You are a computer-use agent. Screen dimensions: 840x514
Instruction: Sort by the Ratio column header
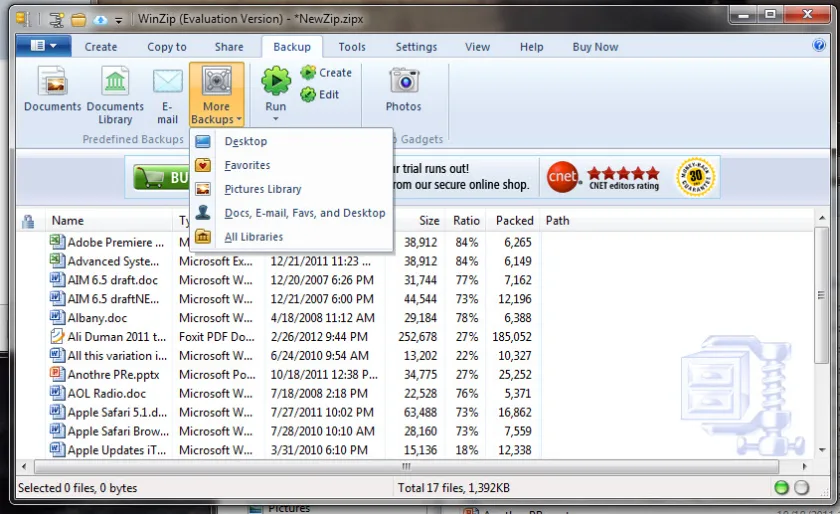pos(466,221)
